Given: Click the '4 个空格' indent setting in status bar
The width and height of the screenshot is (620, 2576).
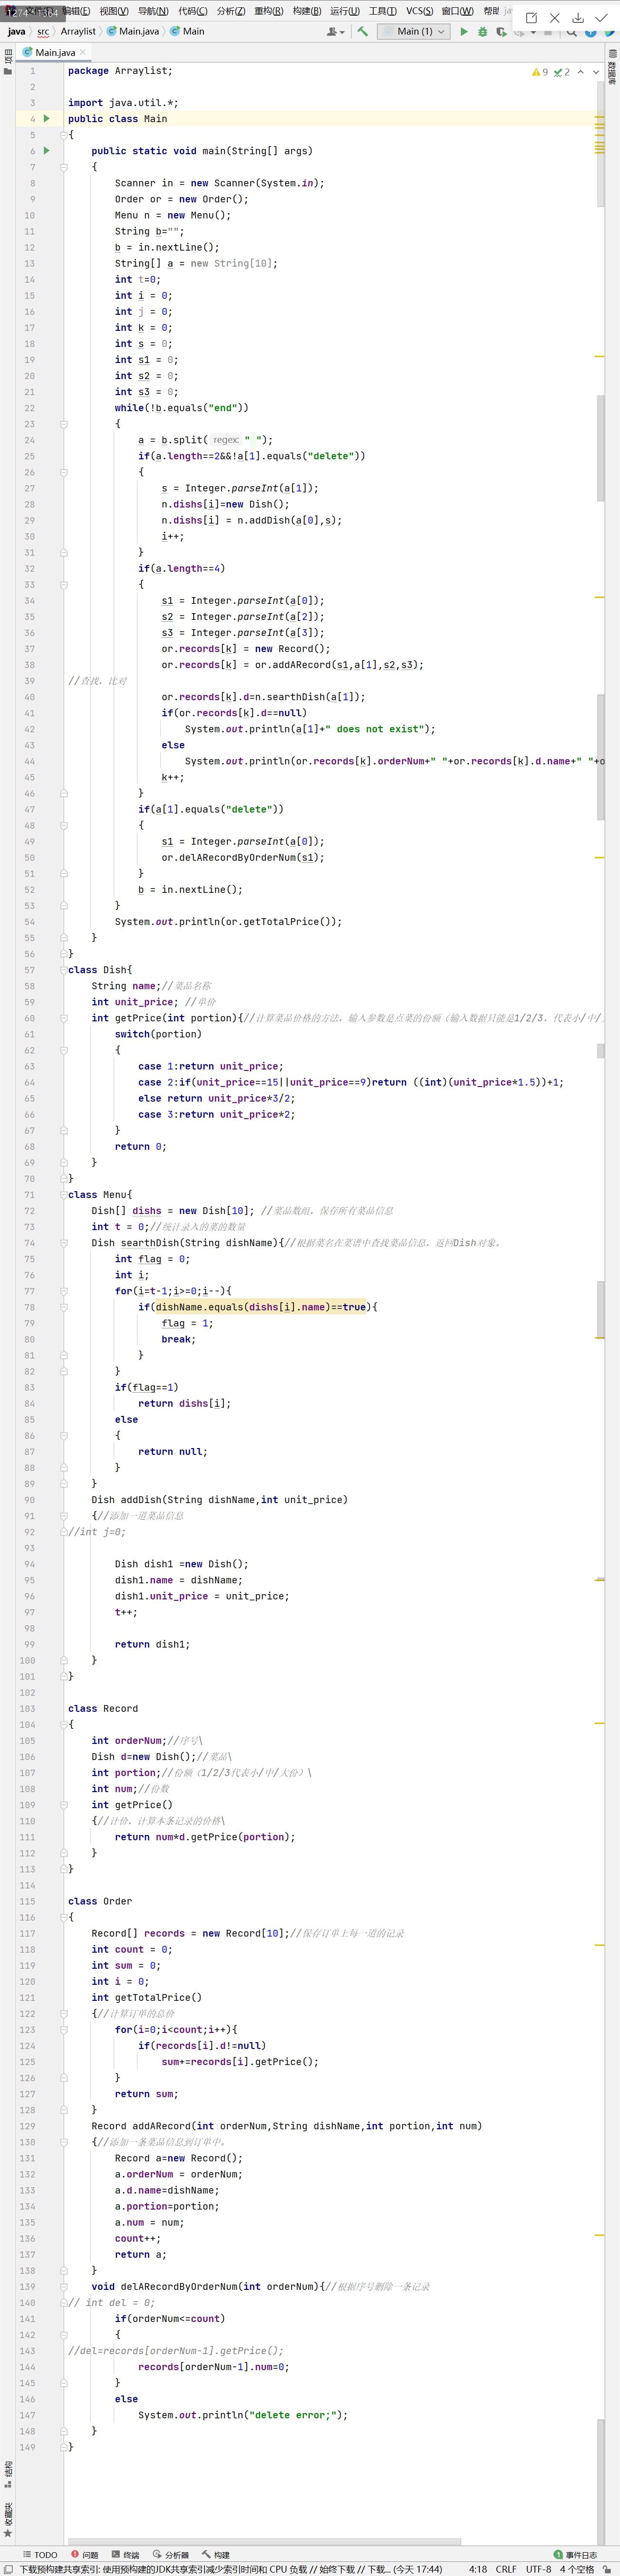Looking at the screenshot, I should (577, 2569).
